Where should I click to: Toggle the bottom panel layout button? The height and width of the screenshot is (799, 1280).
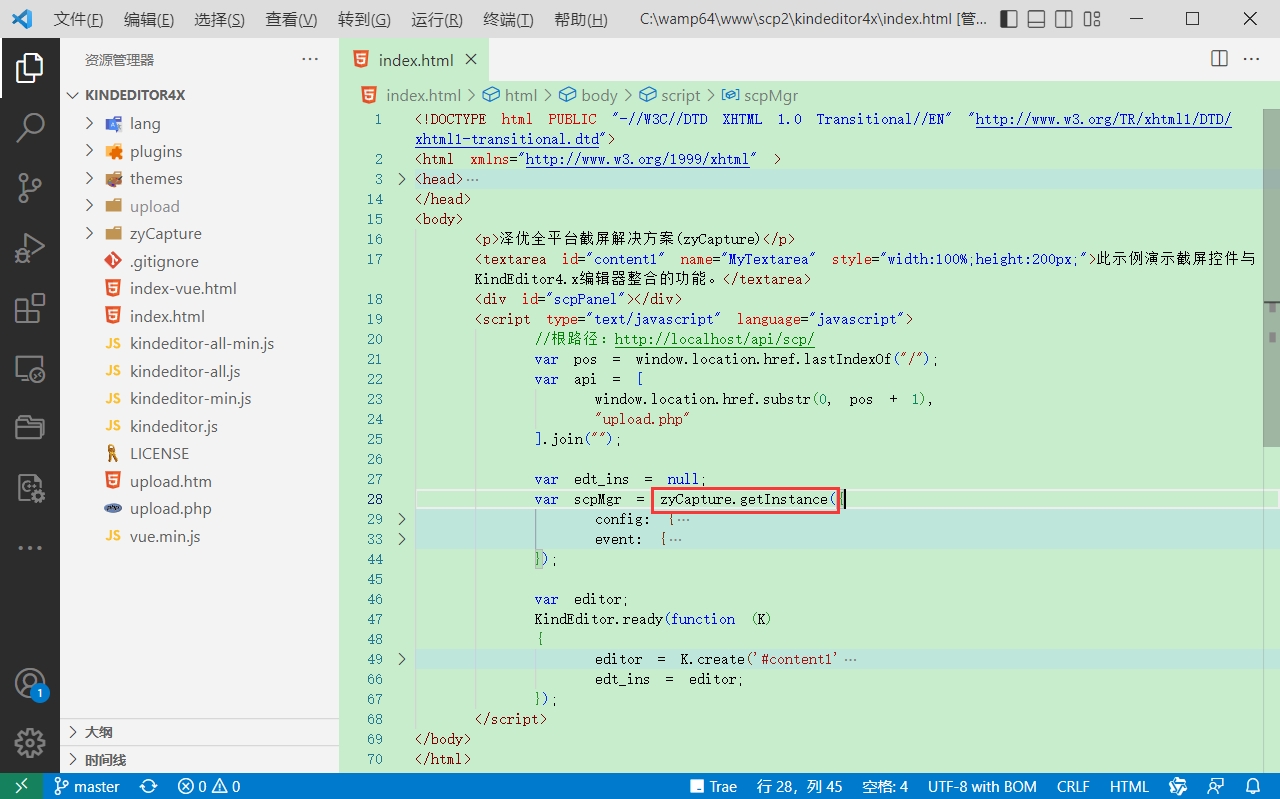1037,19
